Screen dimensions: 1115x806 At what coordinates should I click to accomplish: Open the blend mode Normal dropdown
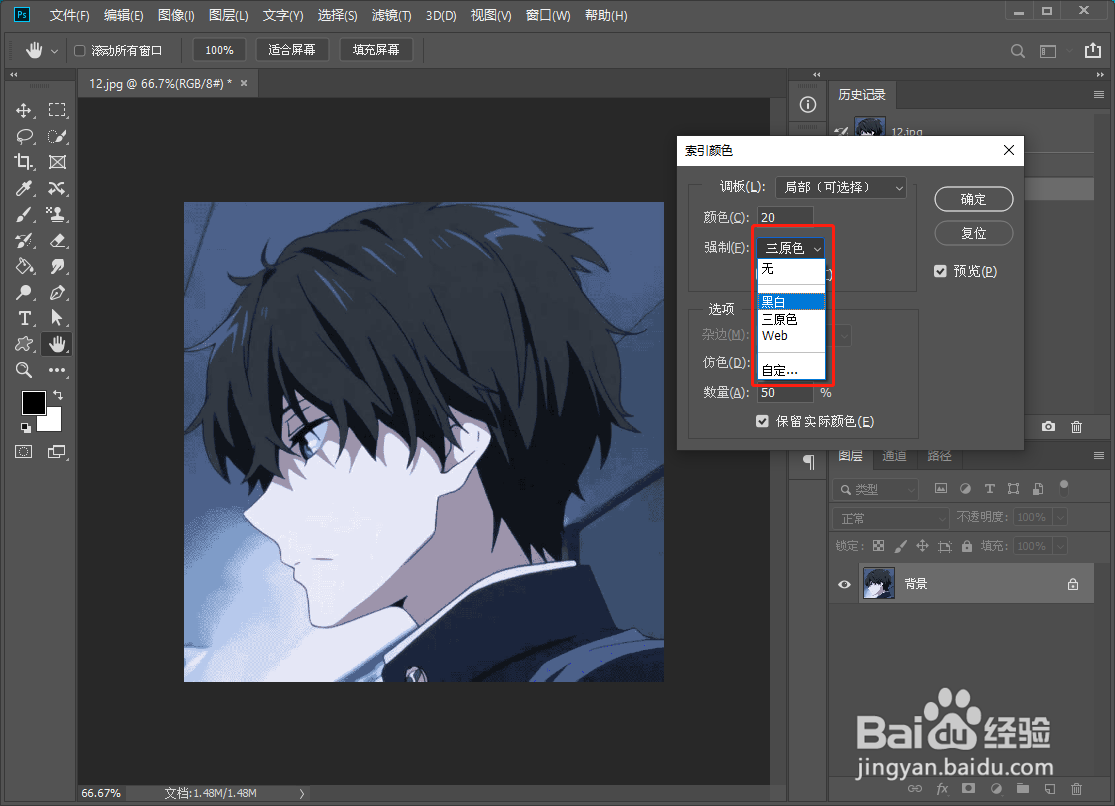(x=891, y=518)
